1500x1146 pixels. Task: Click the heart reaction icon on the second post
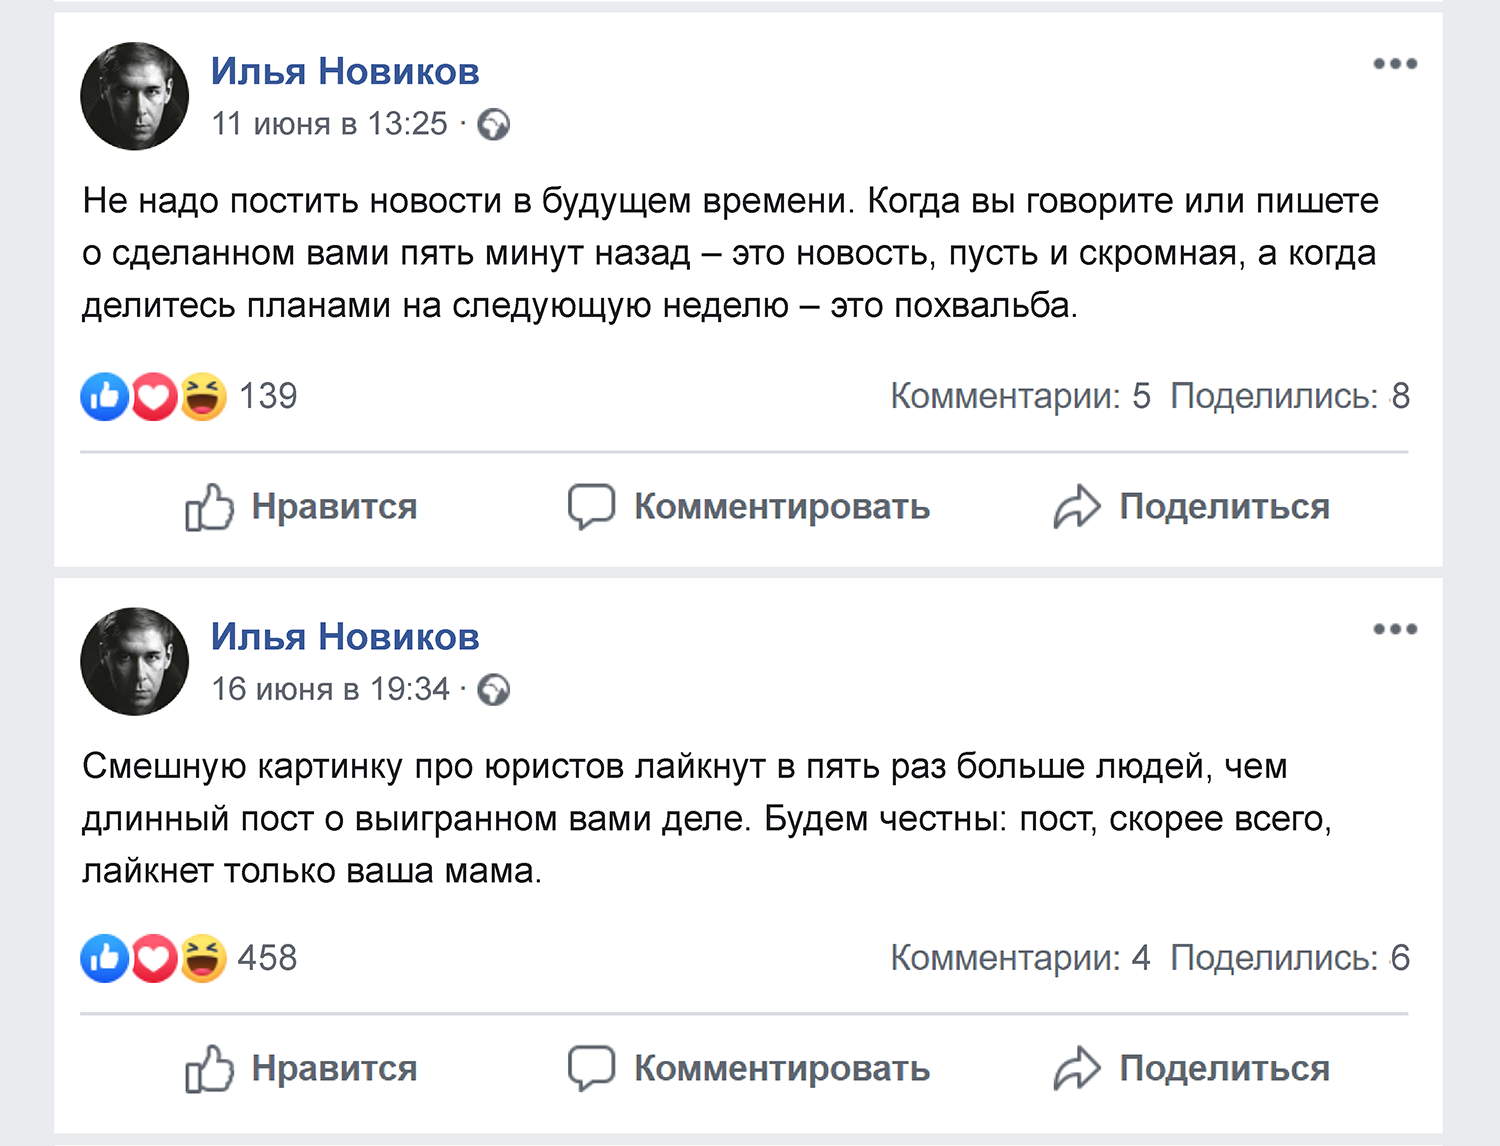click(154, 958)
